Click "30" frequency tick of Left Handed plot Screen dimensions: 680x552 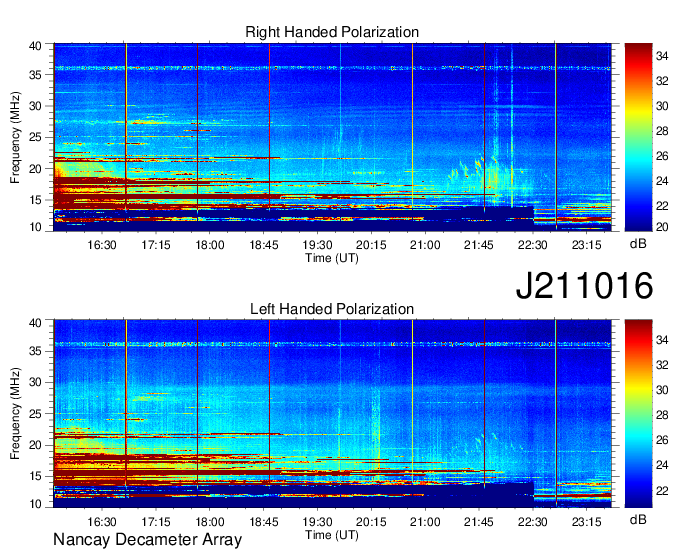(x=35, y=382)
